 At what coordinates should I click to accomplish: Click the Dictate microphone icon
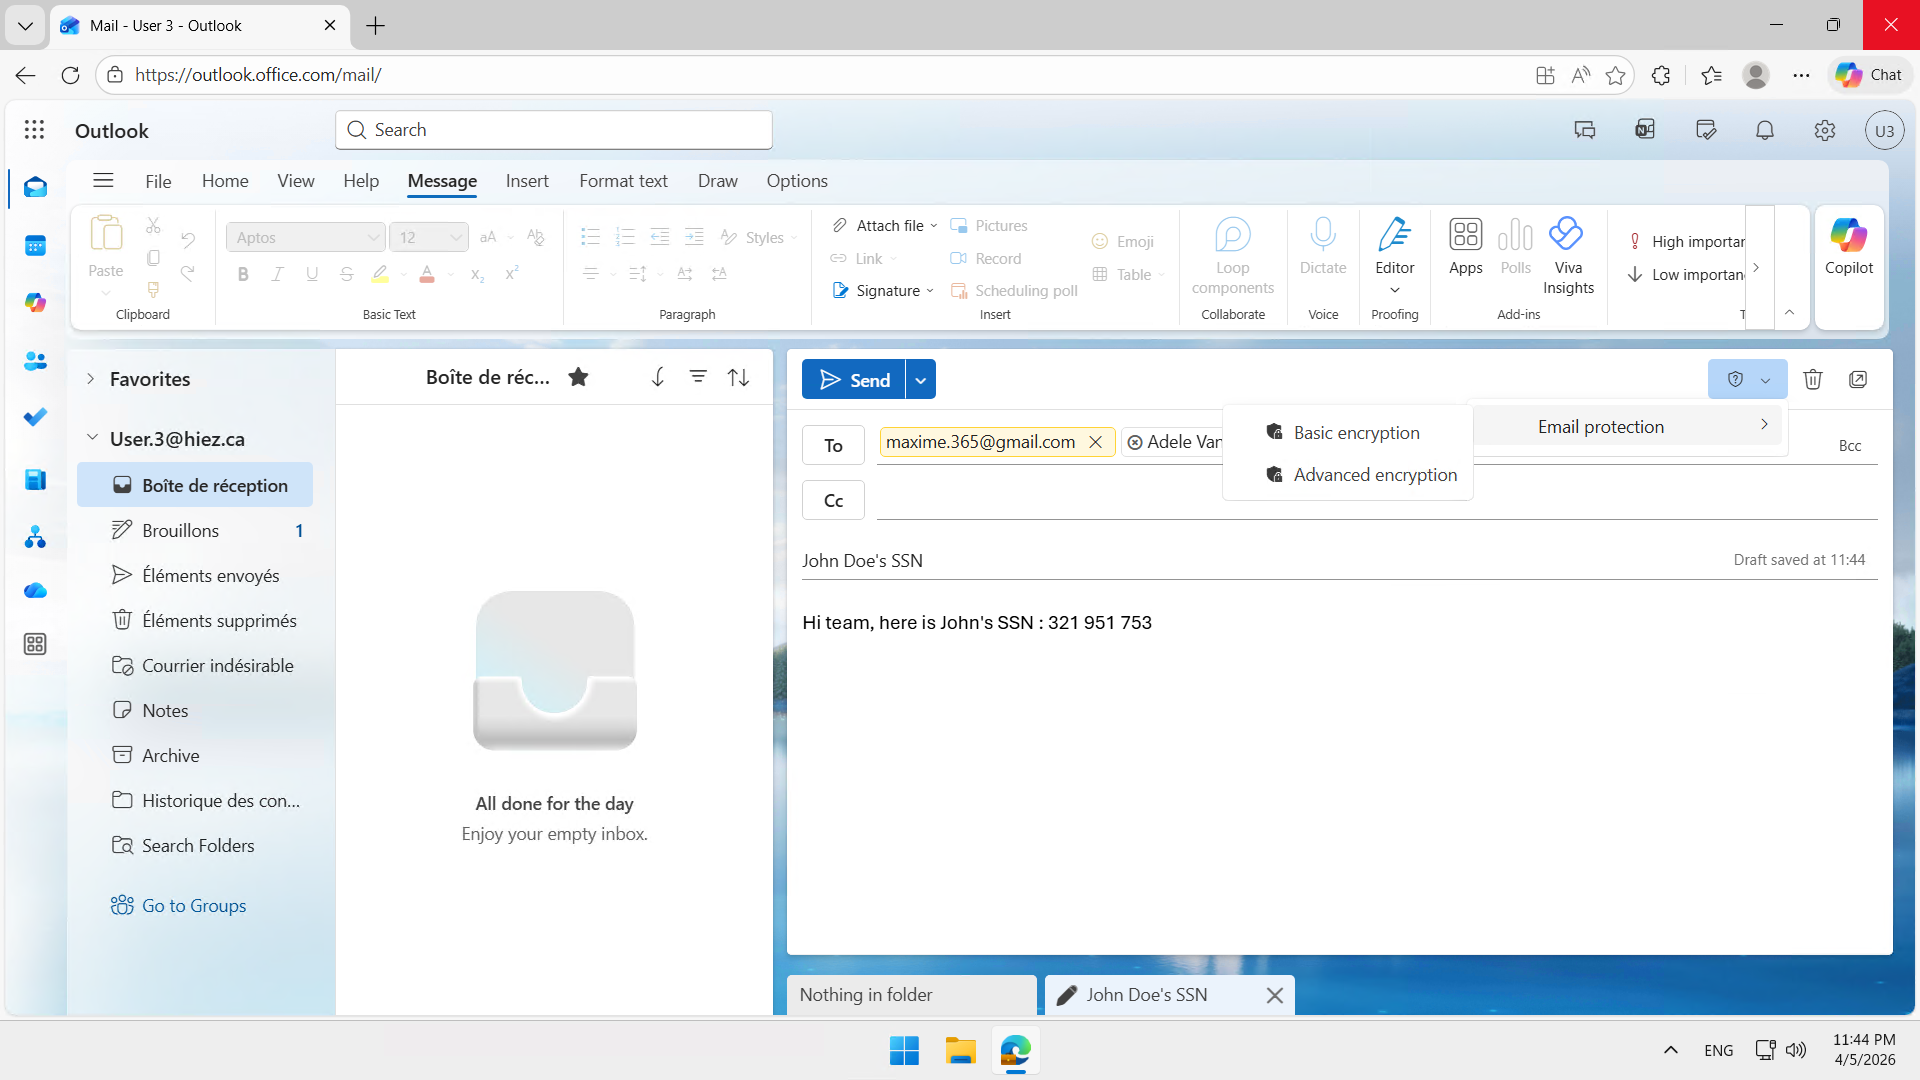(x=1322, y=236)
